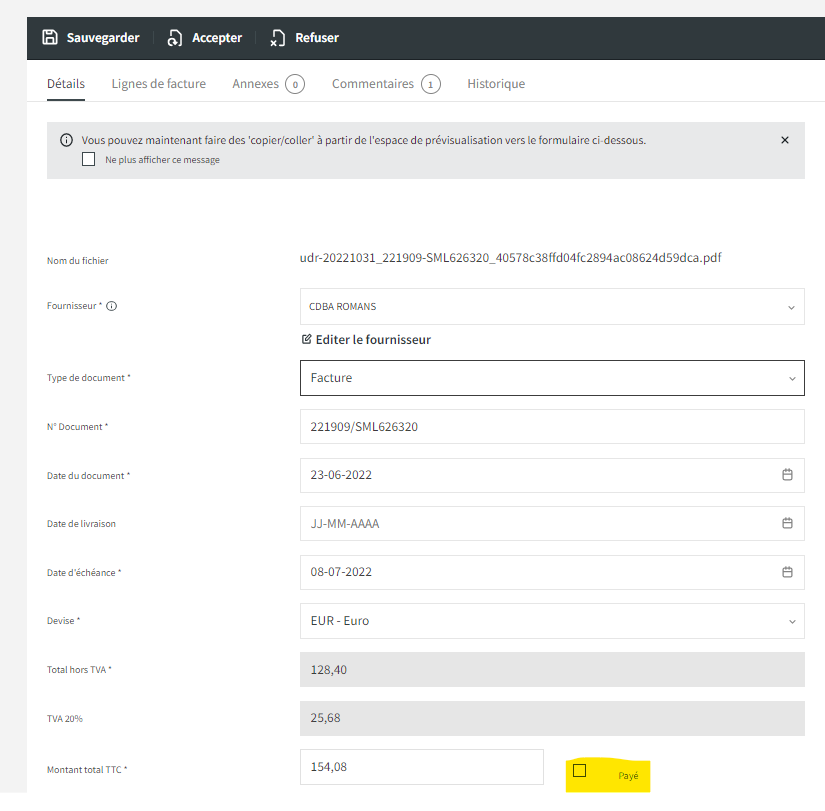Click the 'TVA 20%' label
The image size is (825, 811).
pos(65,718)
